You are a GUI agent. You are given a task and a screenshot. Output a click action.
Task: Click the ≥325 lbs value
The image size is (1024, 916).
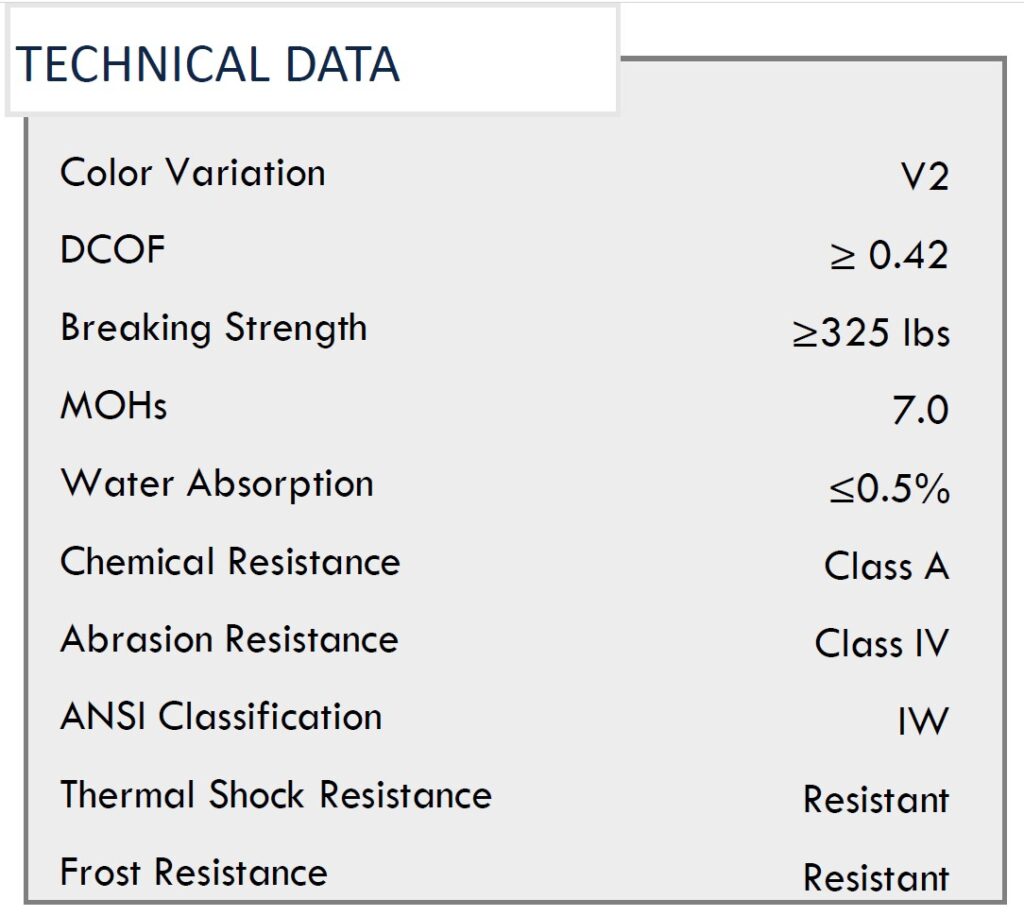pyautogui.click(x=871, y=332)
